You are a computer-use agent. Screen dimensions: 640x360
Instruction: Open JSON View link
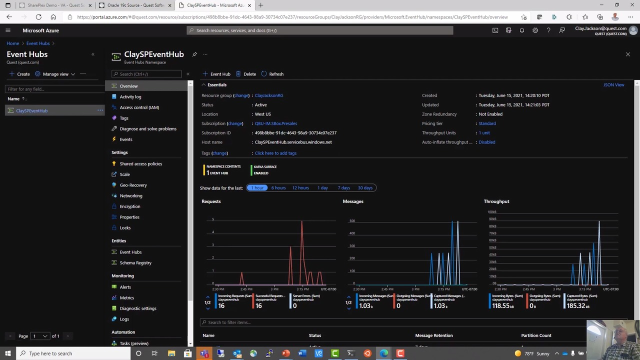click(x=614, y=85)
